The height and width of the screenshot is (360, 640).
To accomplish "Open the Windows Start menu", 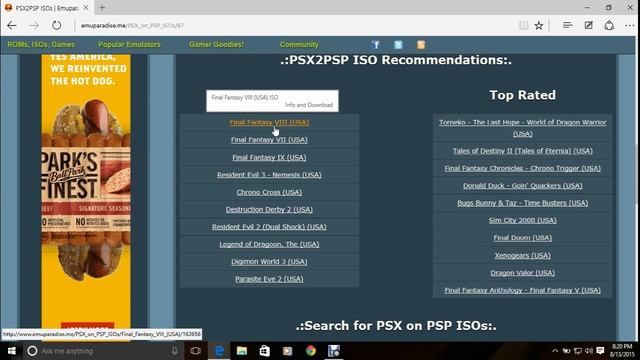I will coord(11,351).
